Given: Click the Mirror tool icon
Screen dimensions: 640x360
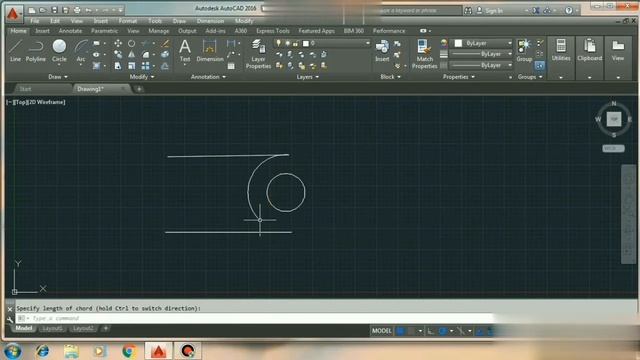Looking at the screenshot, I should [131, 54].
